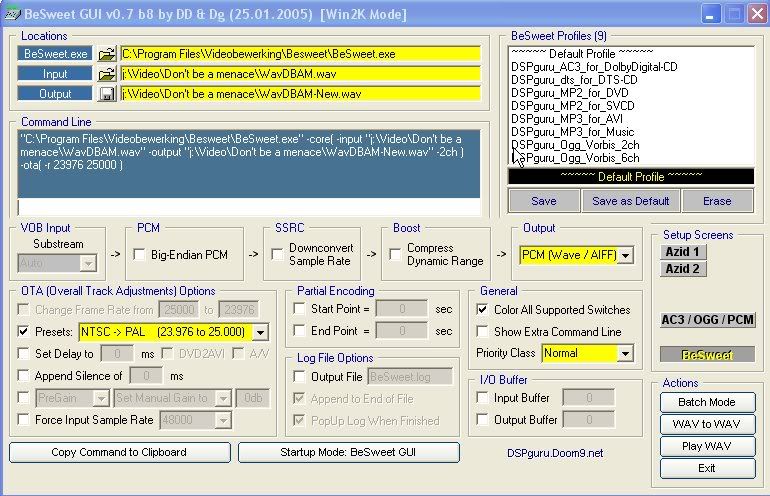Enable End Point partial encoding checkbox
The image size is (770, 496).
299,331
